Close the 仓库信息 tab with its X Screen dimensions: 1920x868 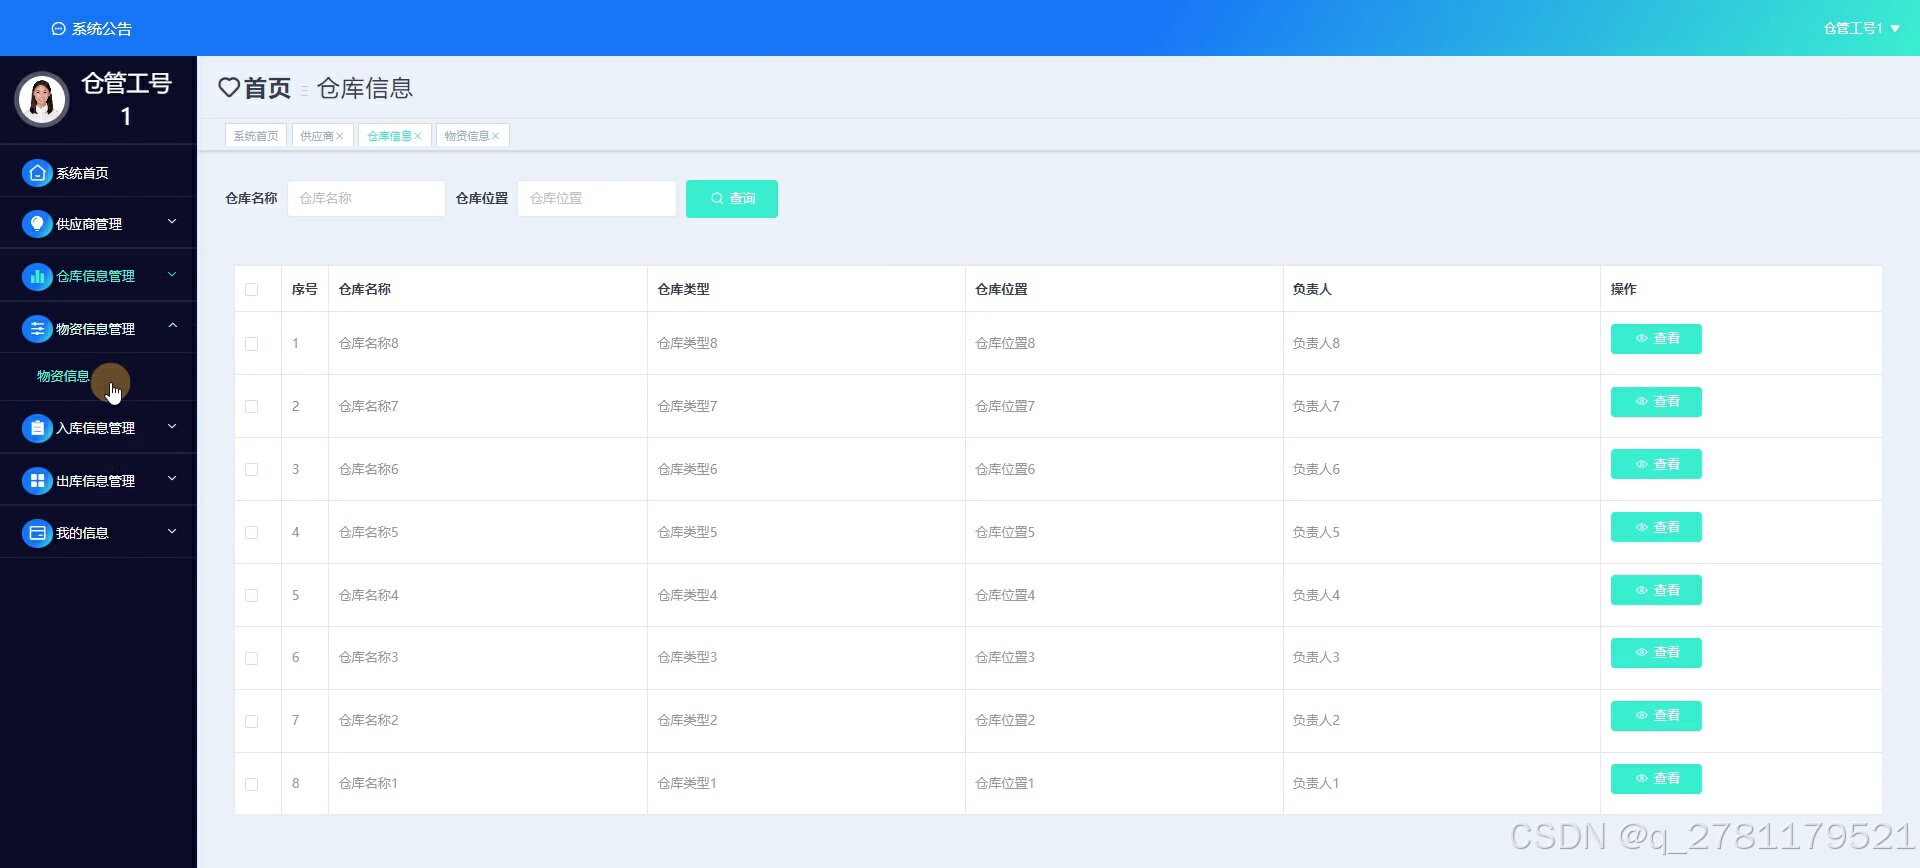[418, 136]
